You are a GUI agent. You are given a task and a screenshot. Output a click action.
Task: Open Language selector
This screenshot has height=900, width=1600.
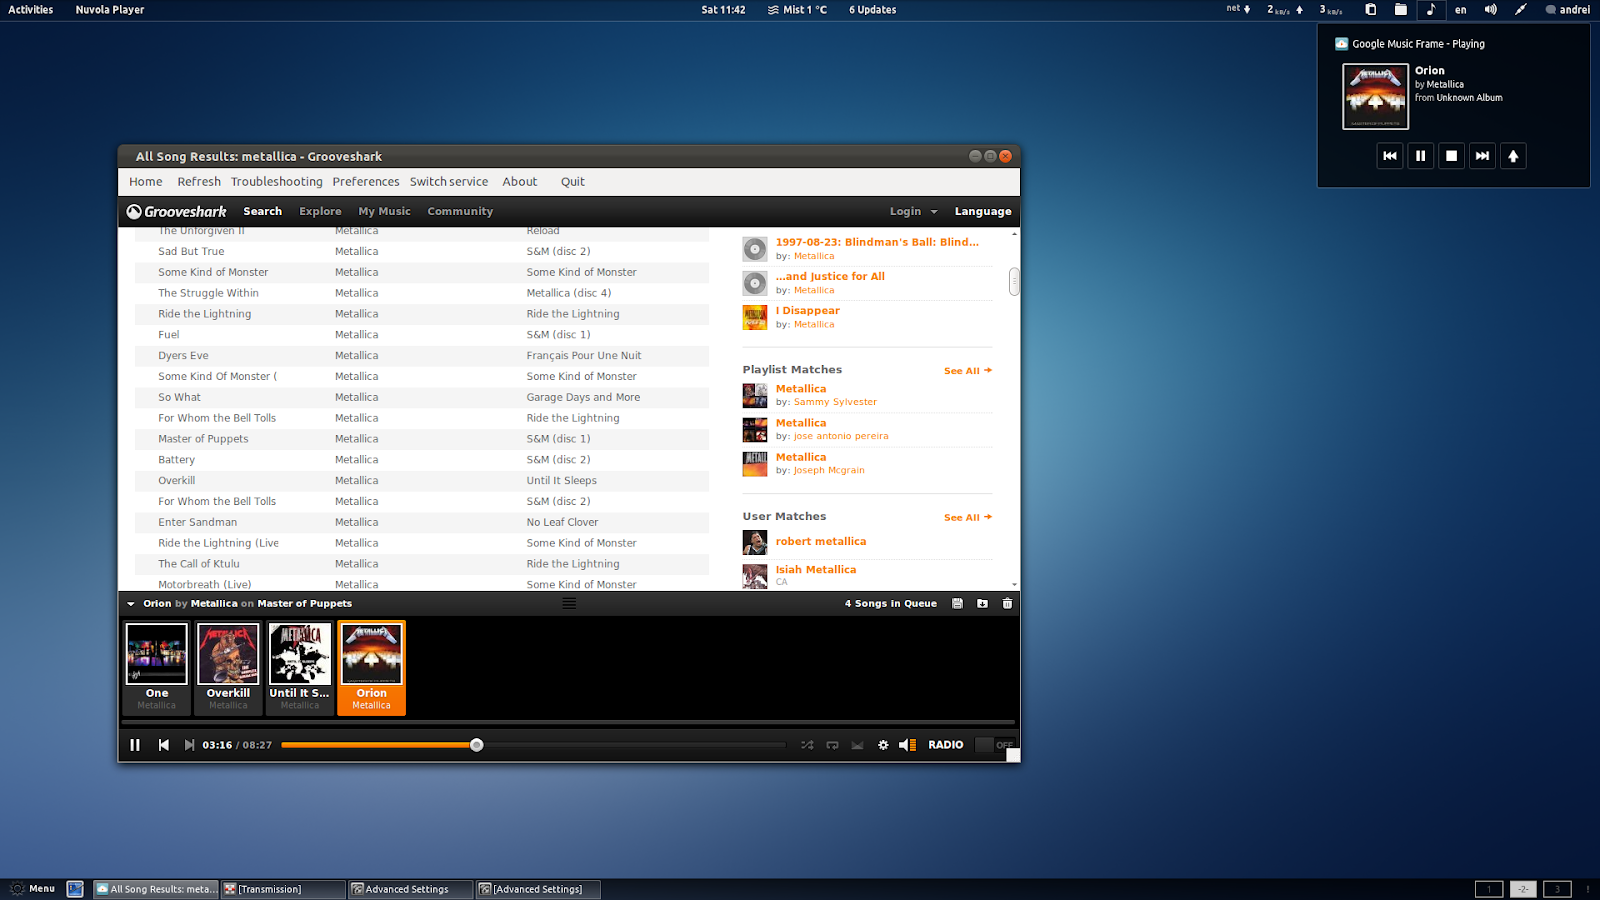[983, 211]
